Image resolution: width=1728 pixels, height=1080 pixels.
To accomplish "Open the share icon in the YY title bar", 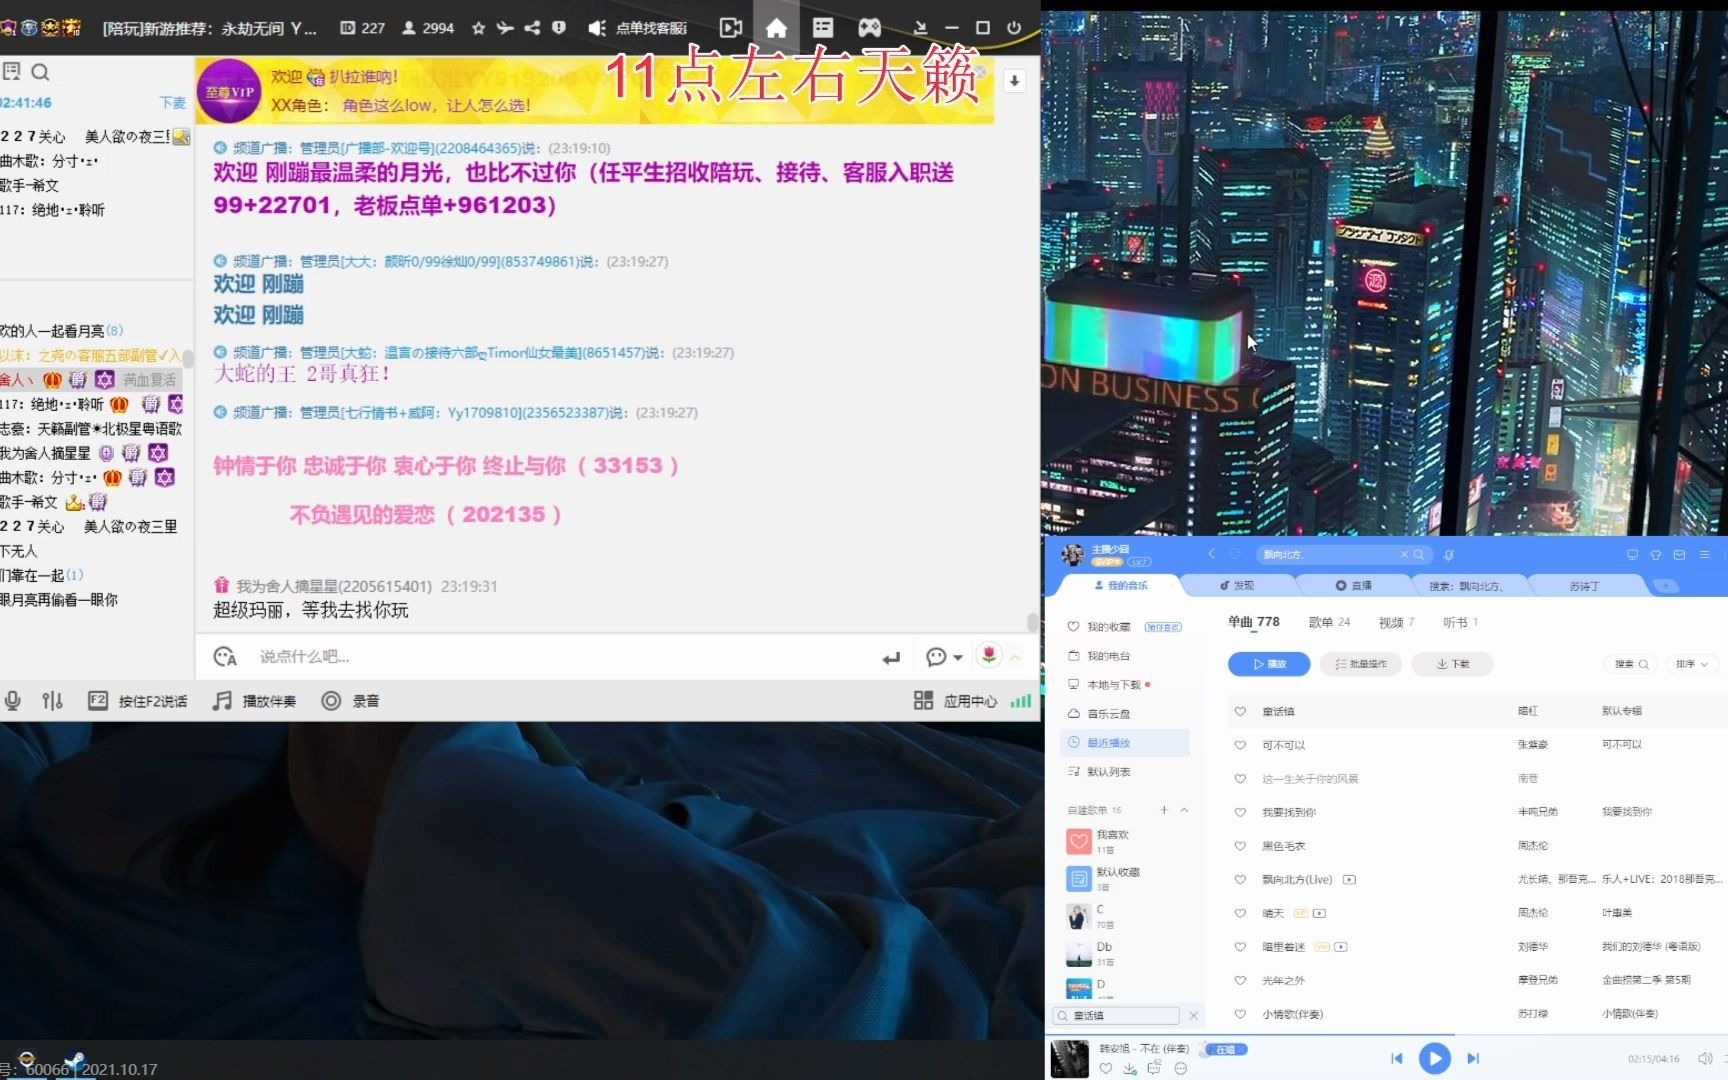I will point(535,28).
